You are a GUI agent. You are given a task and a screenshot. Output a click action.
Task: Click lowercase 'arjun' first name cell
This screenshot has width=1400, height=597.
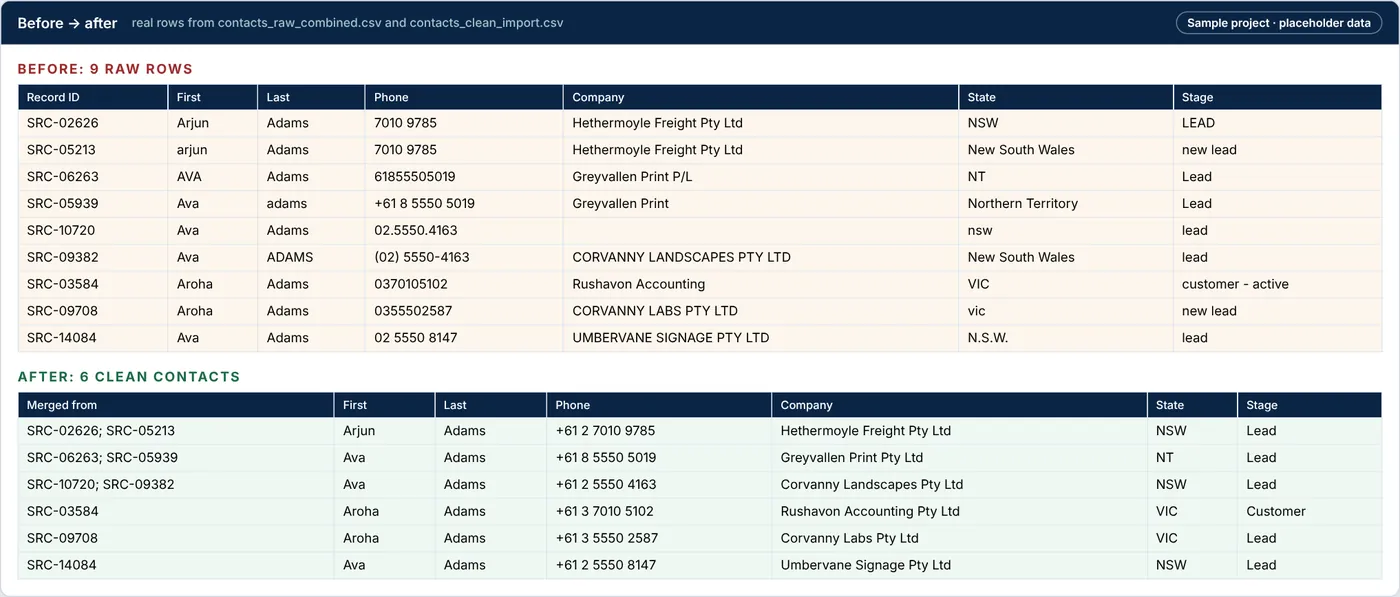point(213,150)
